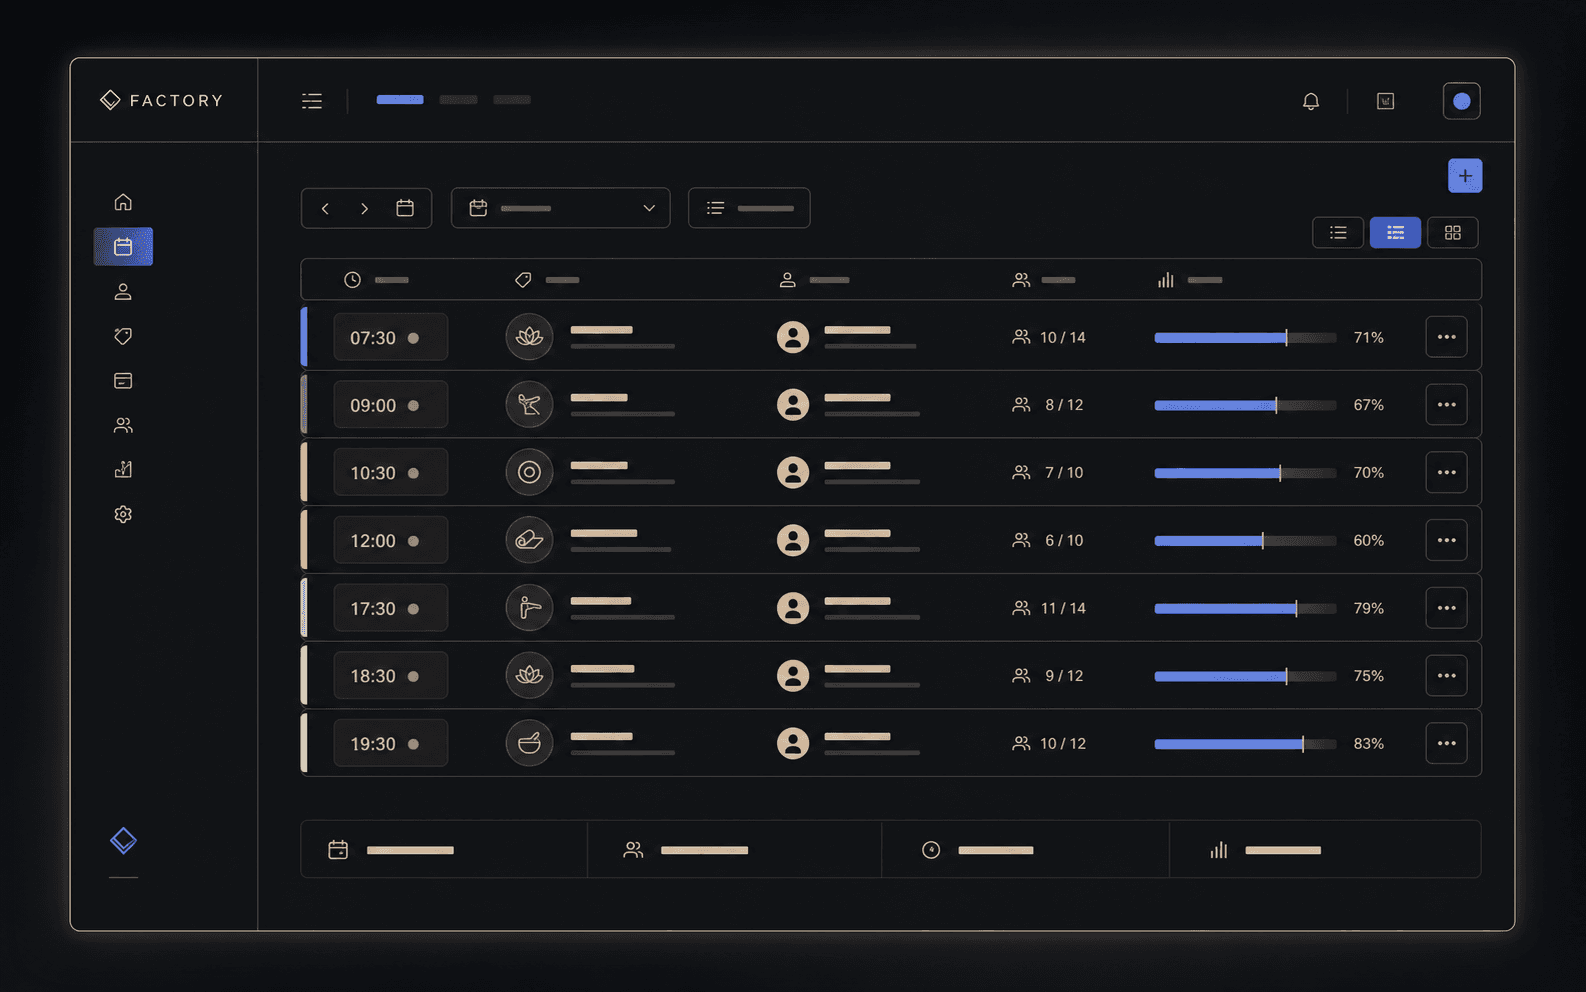Open more options for 10:30 row
Viewport: 1586px width, 992px height.
click(x=1446, y=472)
